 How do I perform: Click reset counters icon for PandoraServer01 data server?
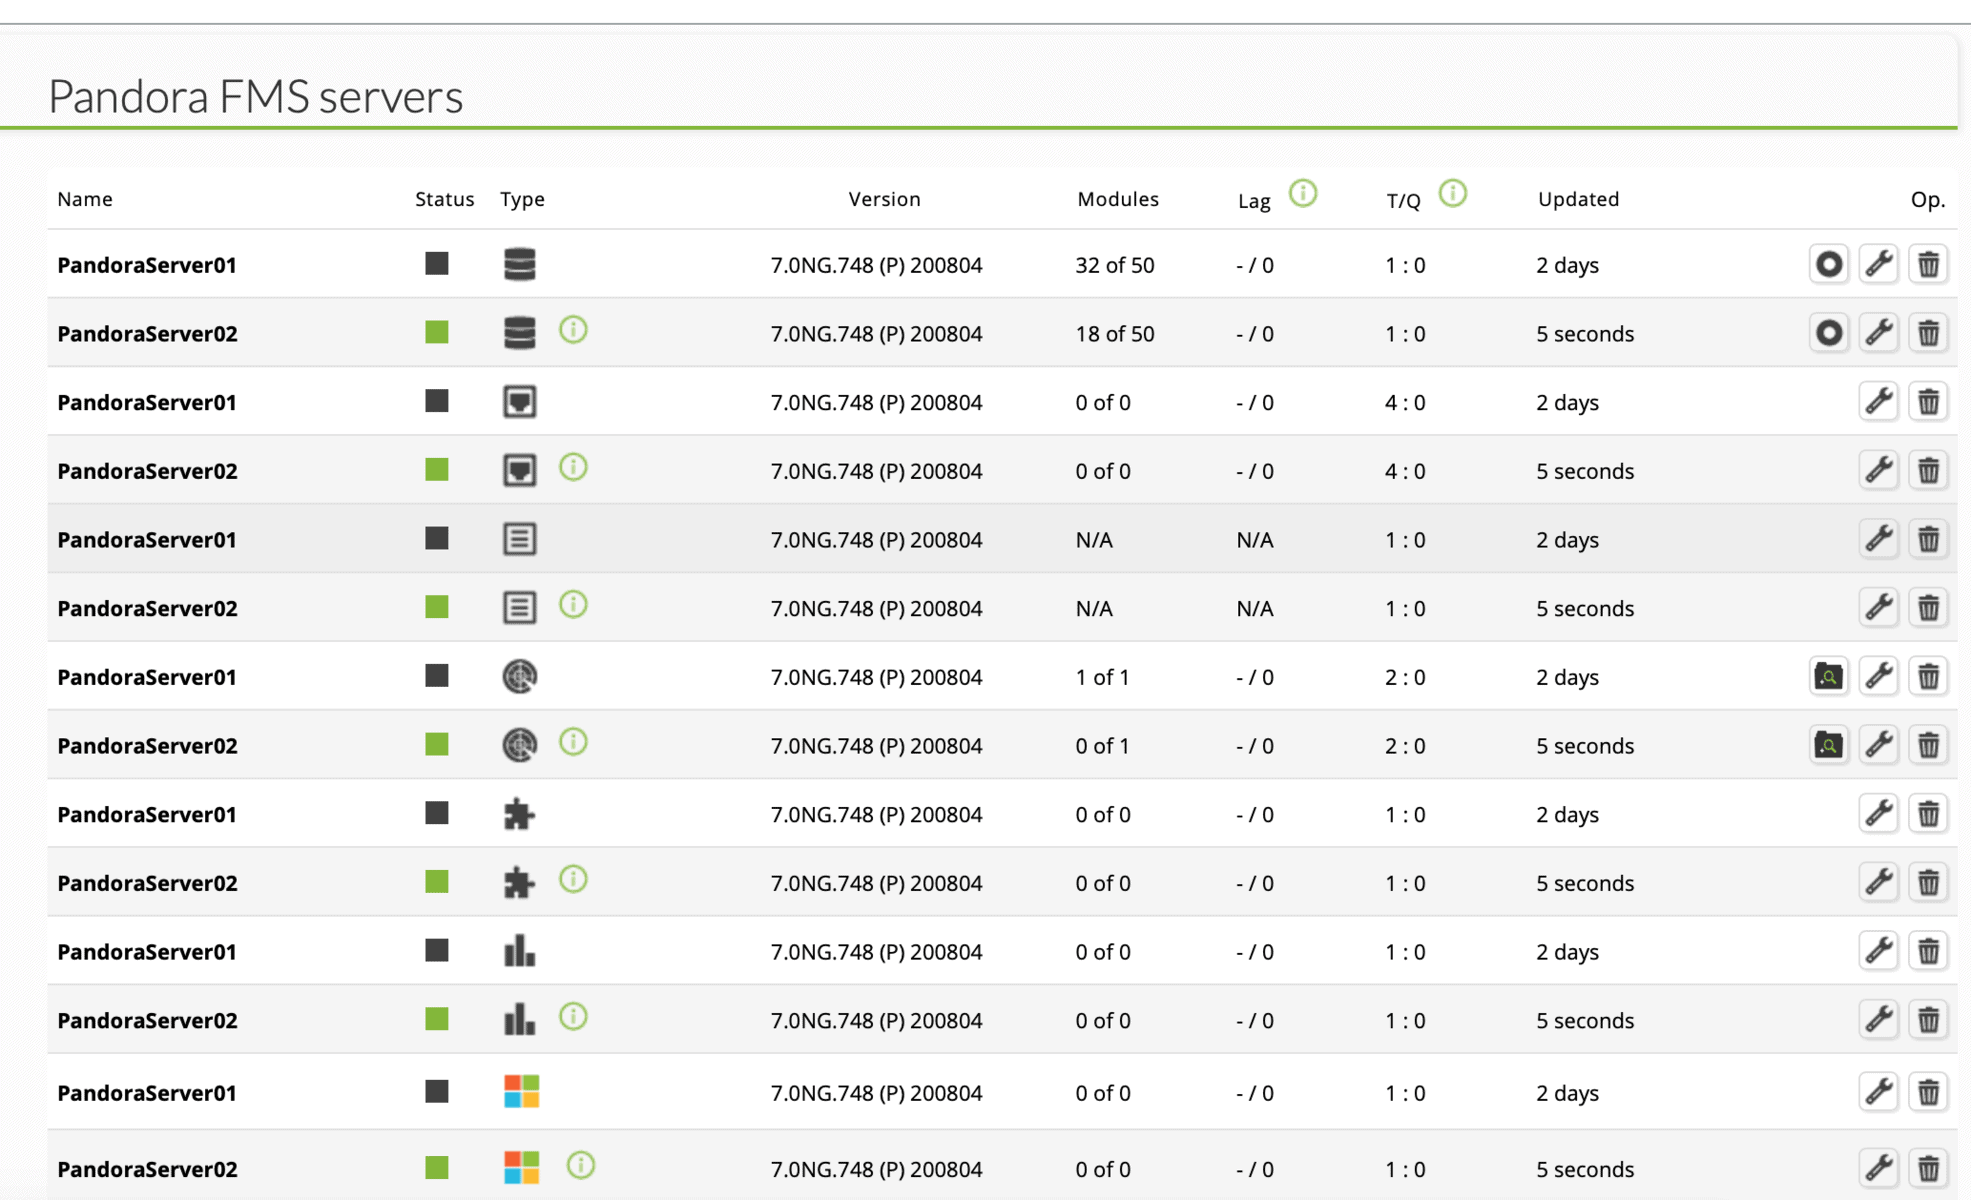click(1829, 265)
